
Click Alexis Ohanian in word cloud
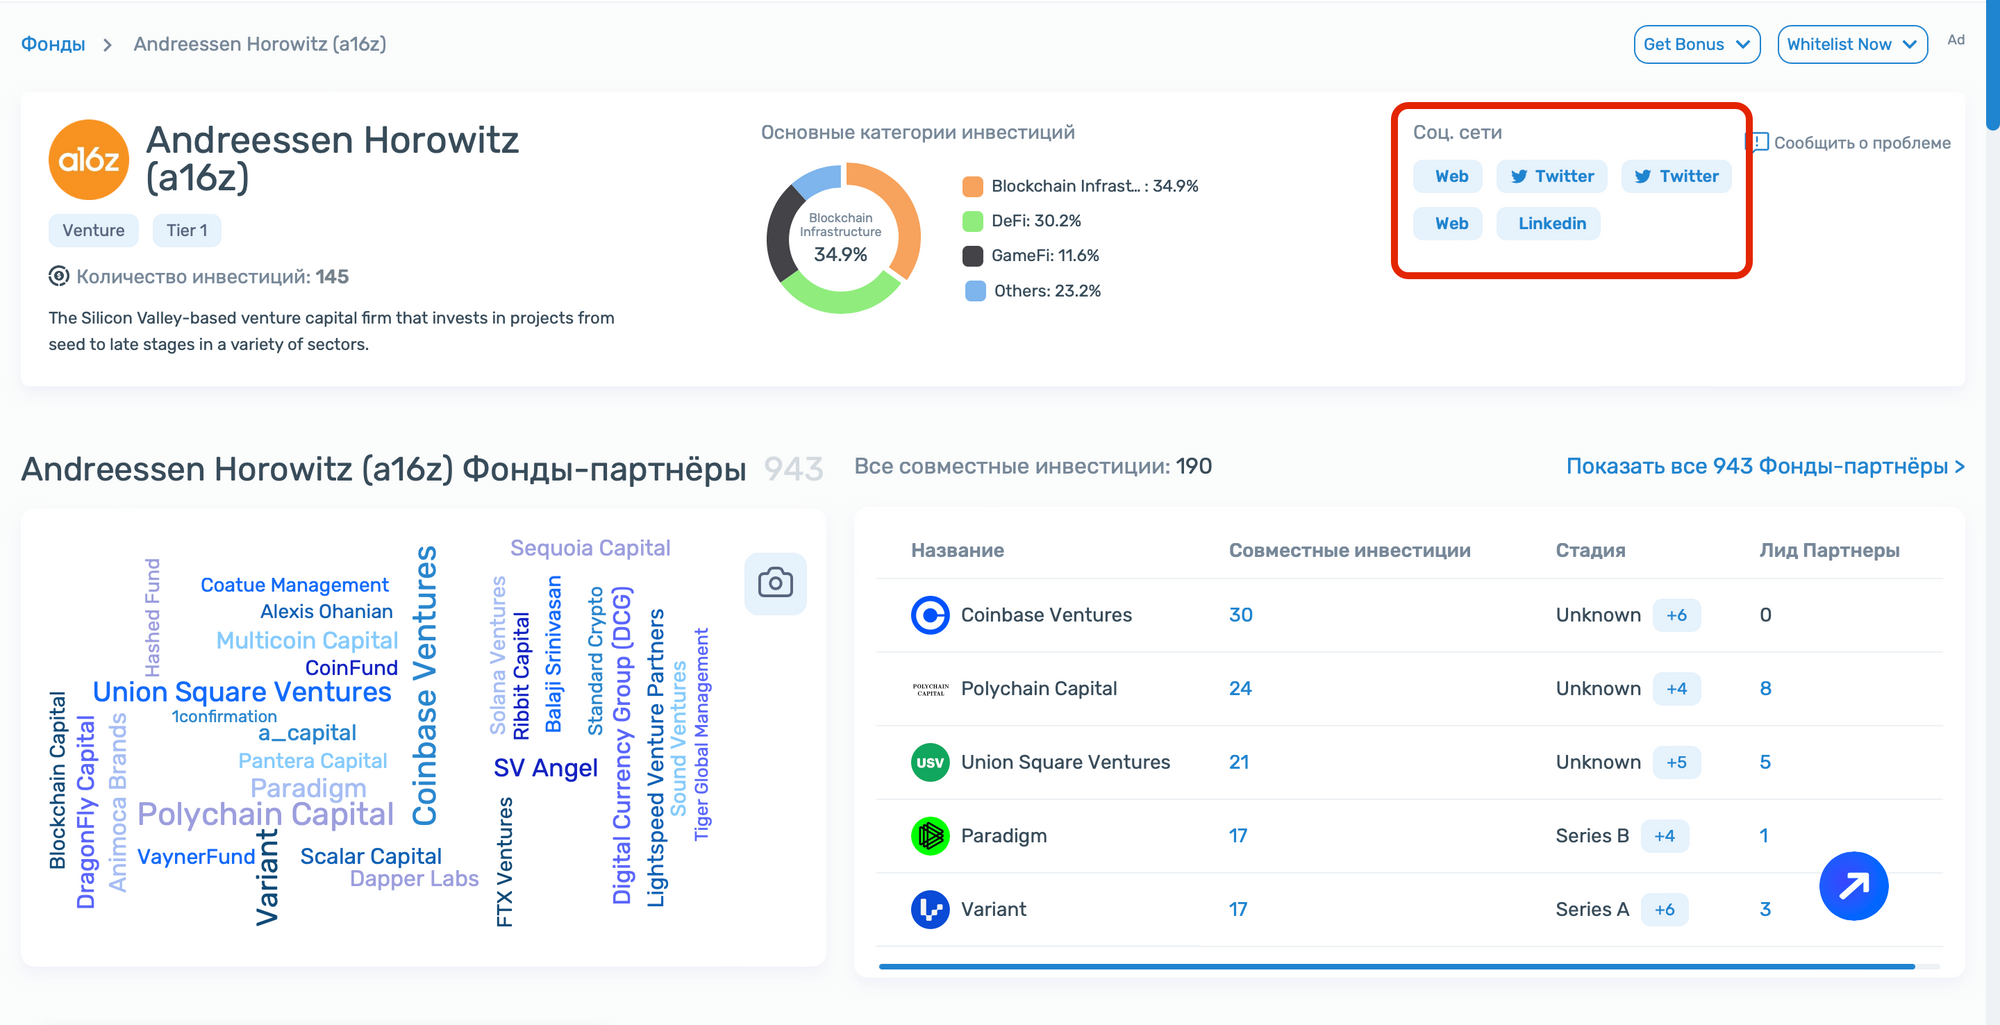point(326,611)
